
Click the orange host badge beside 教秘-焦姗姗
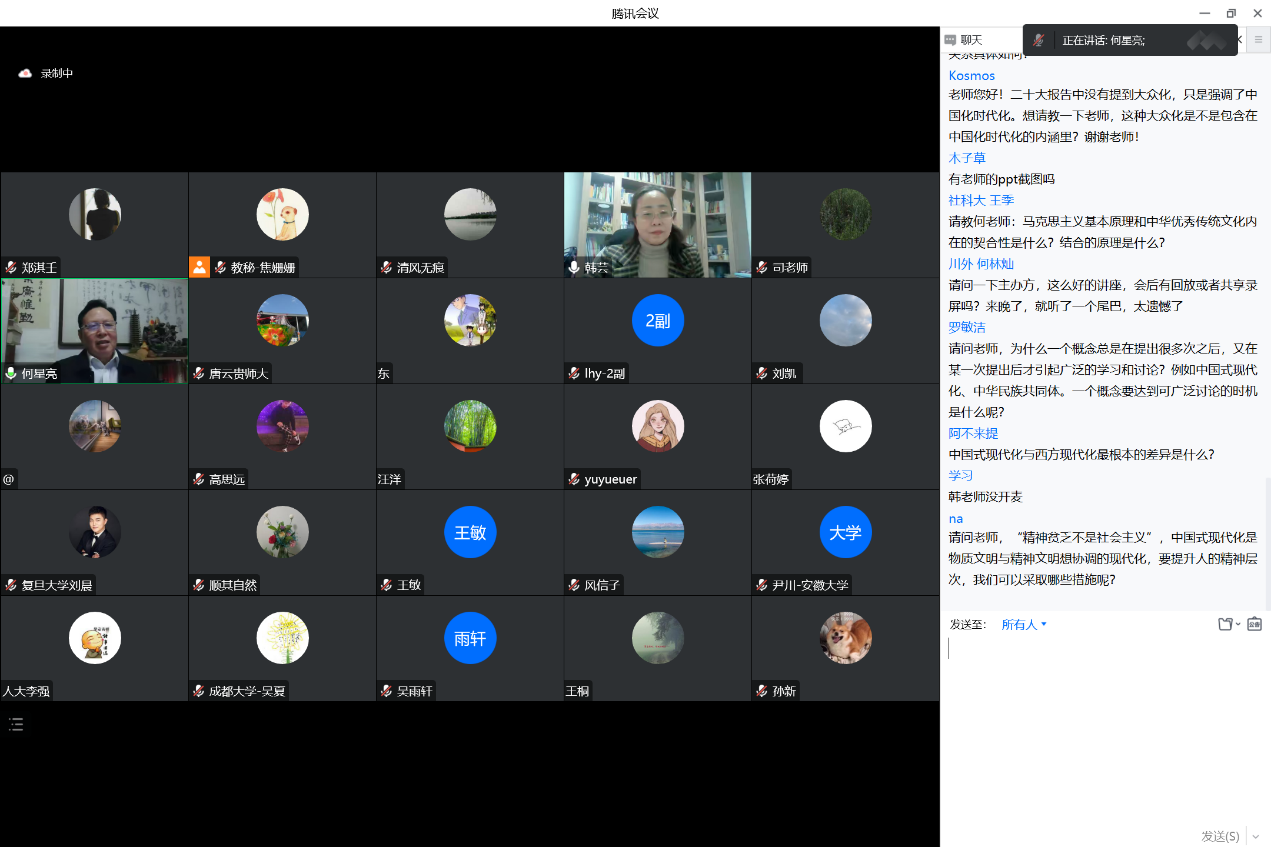(x=199, y=267)
